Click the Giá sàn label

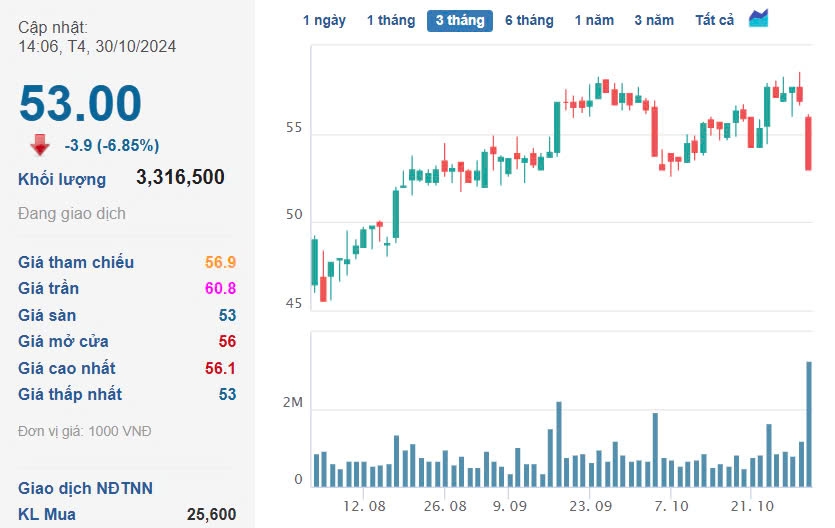tap(47, 315)
